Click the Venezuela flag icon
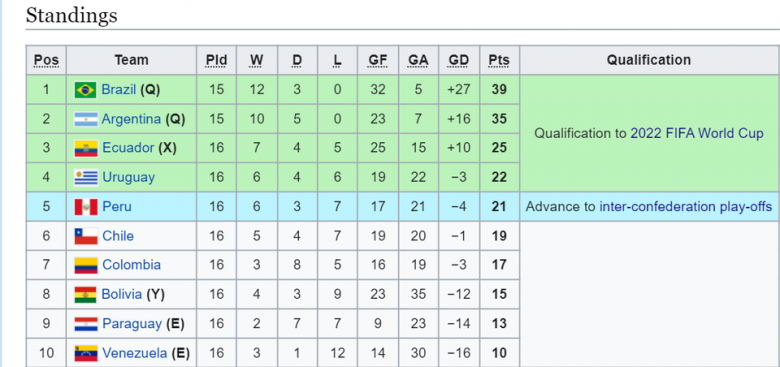This screenshot has width=780, height=367. [86, 354]
